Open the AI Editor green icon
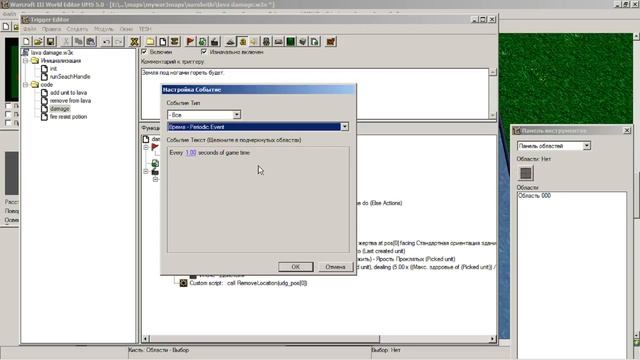Viewport: 640px width, 360px height. pos(291,42)
